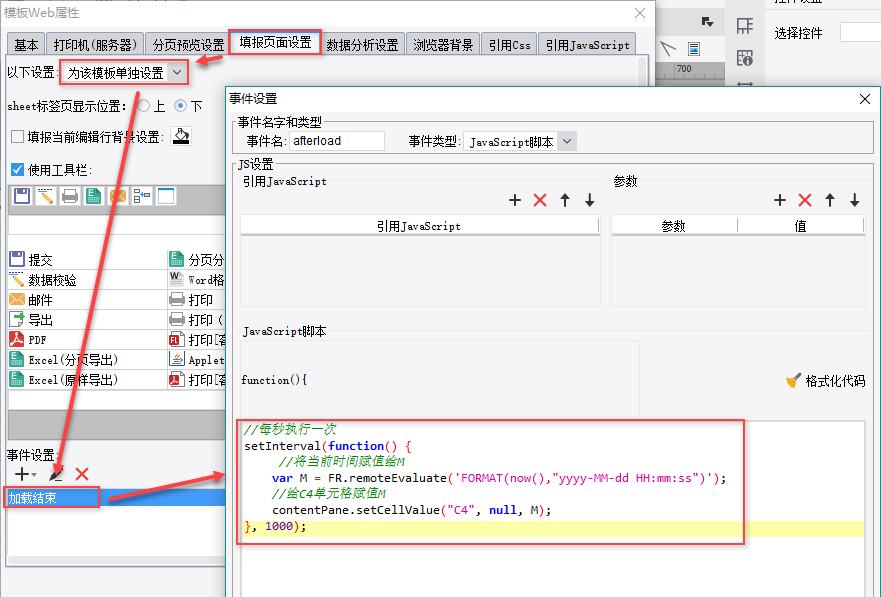This screenshot has height=597, width=881.
Task: Select the Word格式 export option
Action: tap(197, 280)
